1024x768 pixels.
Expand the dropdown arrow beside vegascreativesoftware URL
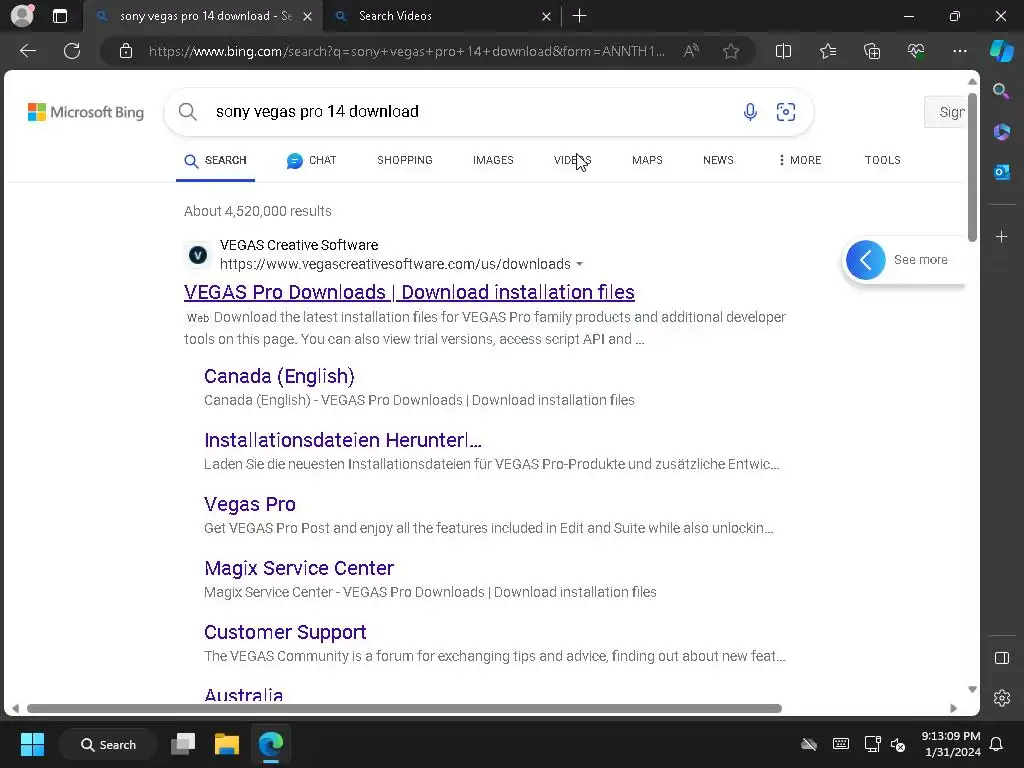(579, 264)
